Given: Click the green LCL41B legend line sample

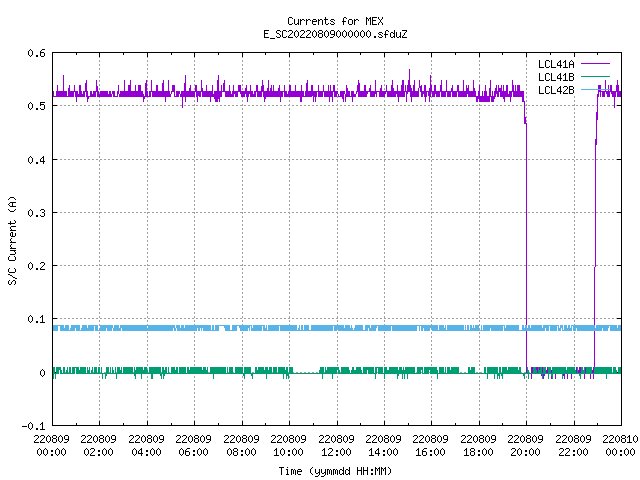Looking at the screenshot, I should [595, 76].
